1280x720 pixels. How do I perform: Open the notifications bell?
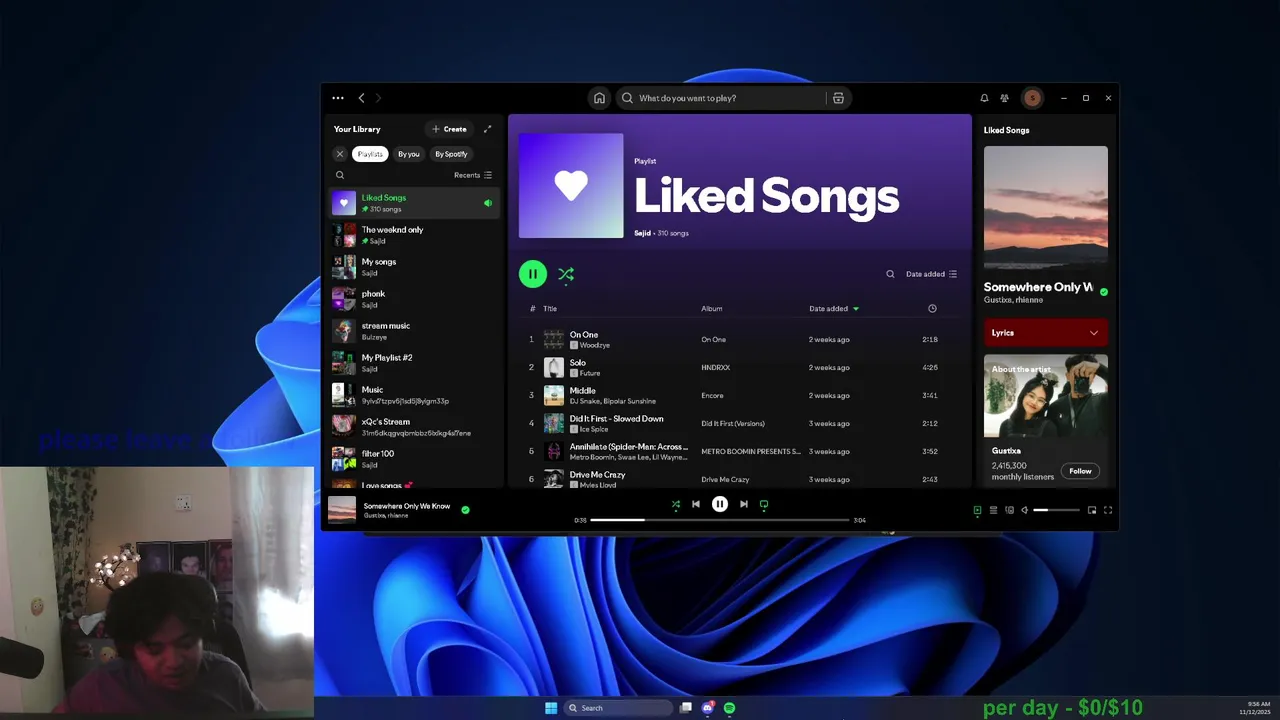pos(984,98)
